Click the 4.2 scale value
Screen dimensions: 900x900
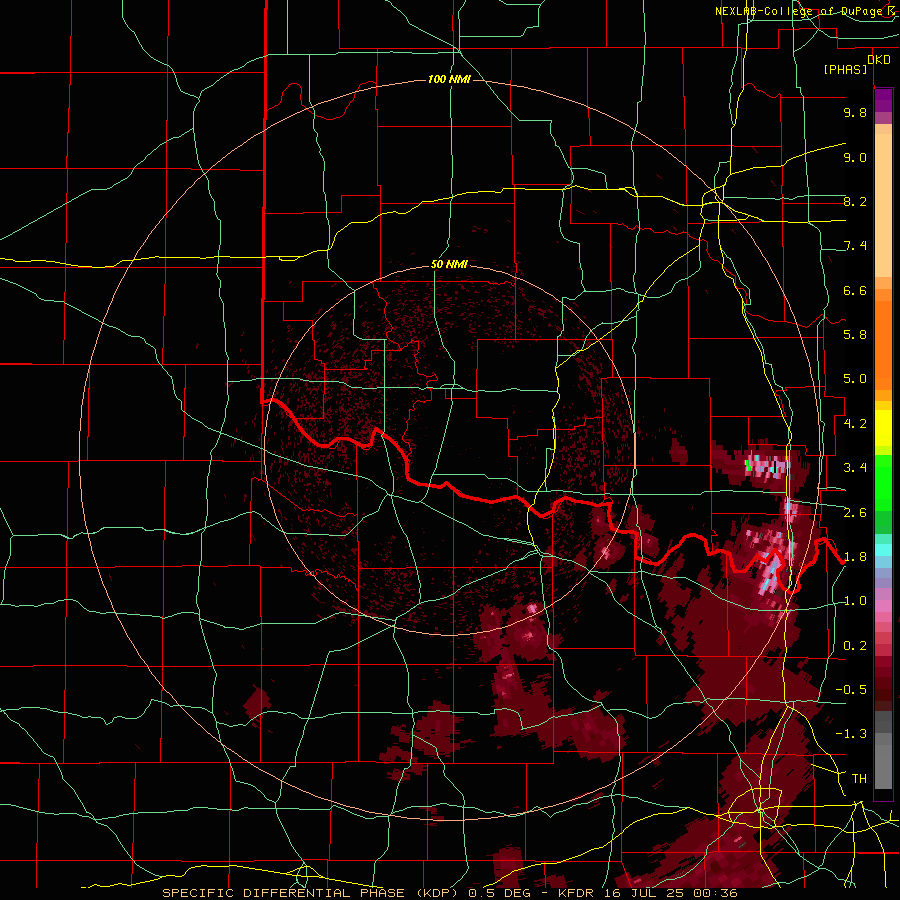855,424
